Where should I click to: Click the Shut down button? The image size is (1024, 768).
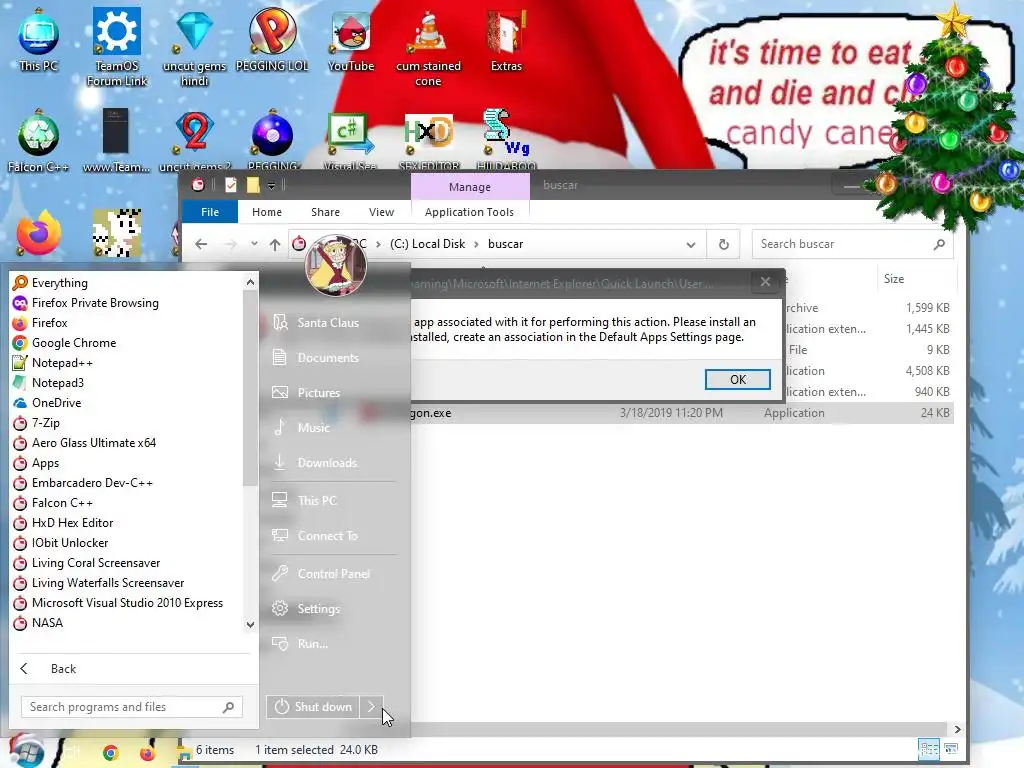[x=313, y=707]
